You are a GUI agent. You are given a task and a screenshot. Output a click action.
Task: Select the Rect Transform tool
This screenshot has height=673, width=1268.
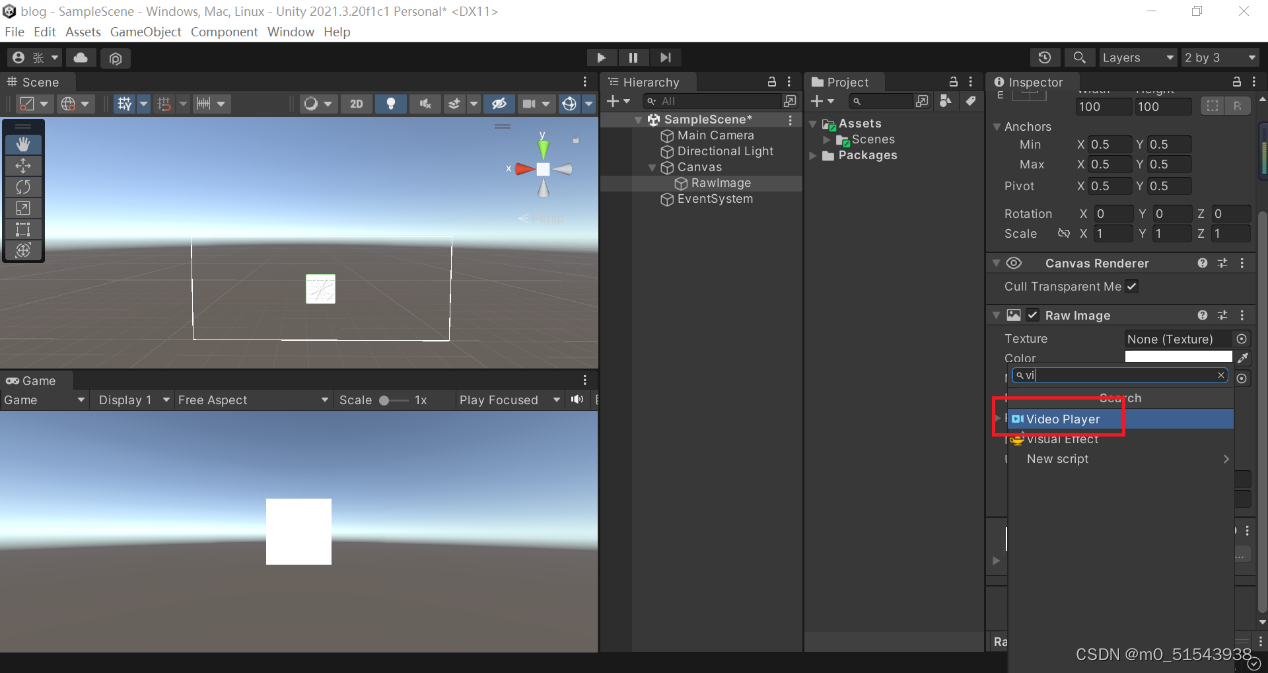click(x=23, y=229)
